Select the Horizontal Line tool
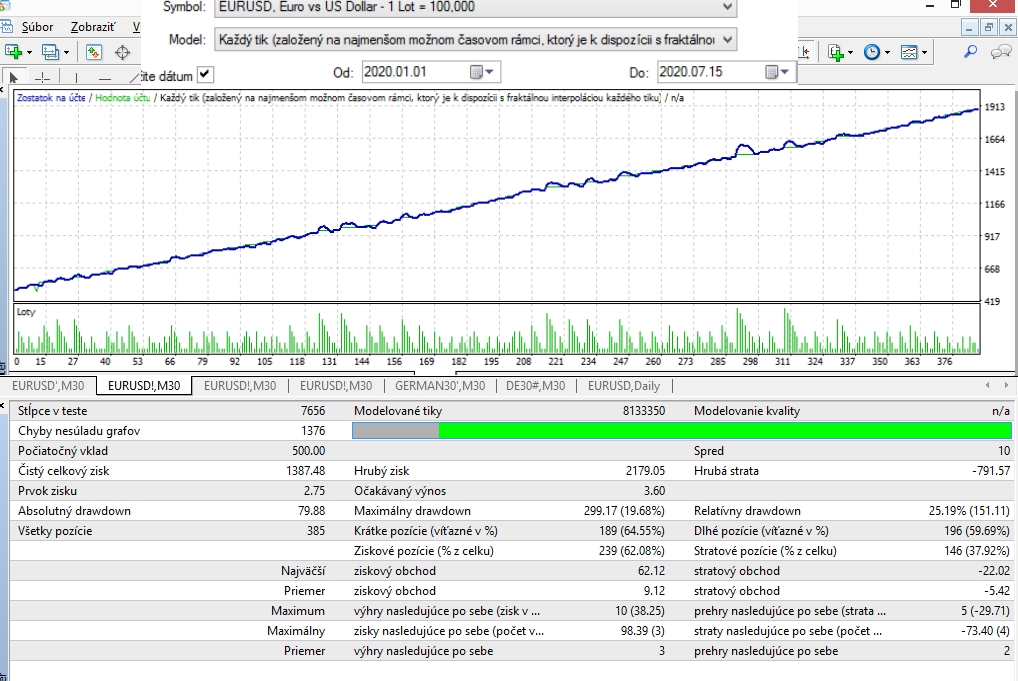Viewport: 1018px width, 681px height. coord(105,78)
